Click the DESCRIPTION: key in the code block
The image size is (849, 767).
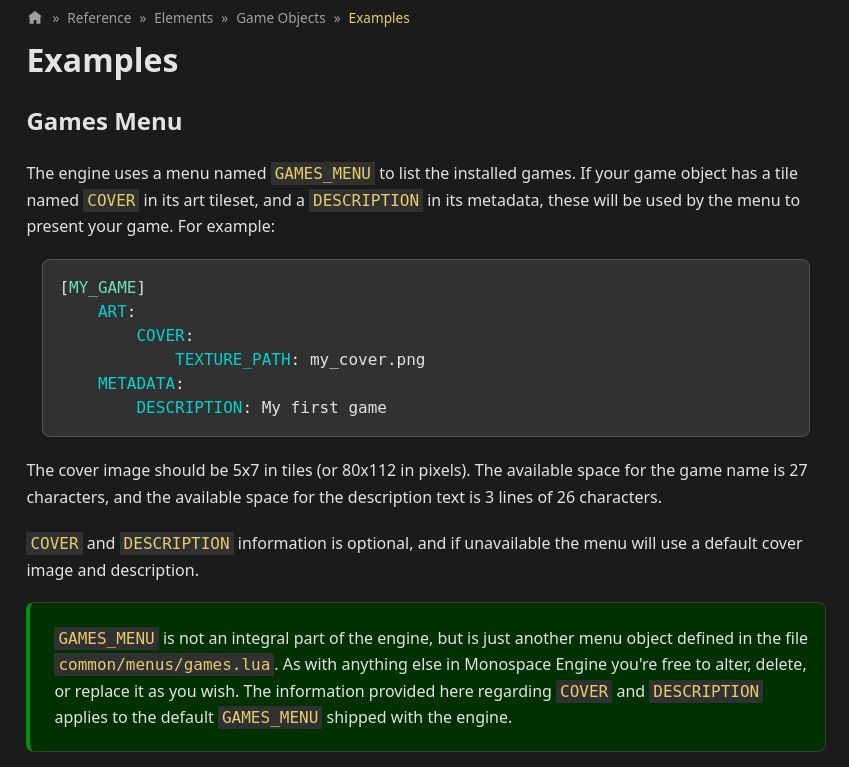[x=193, y=408]
